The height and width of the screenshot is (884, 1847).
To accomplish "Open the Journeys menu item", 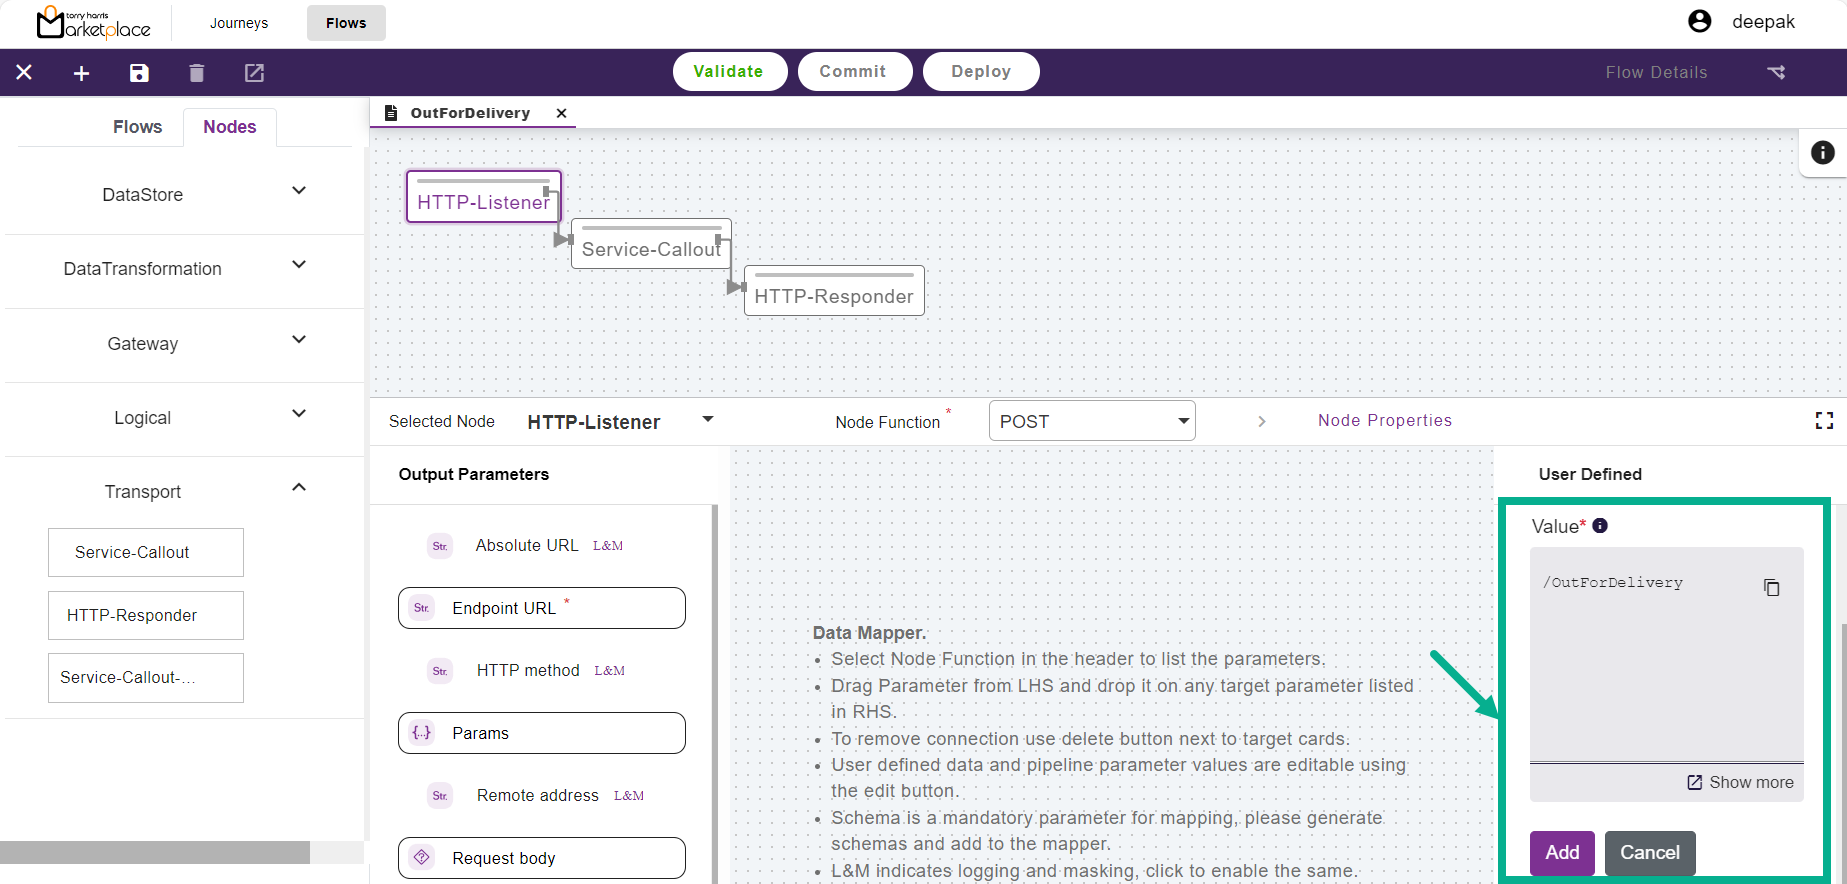I will point(239,23).
